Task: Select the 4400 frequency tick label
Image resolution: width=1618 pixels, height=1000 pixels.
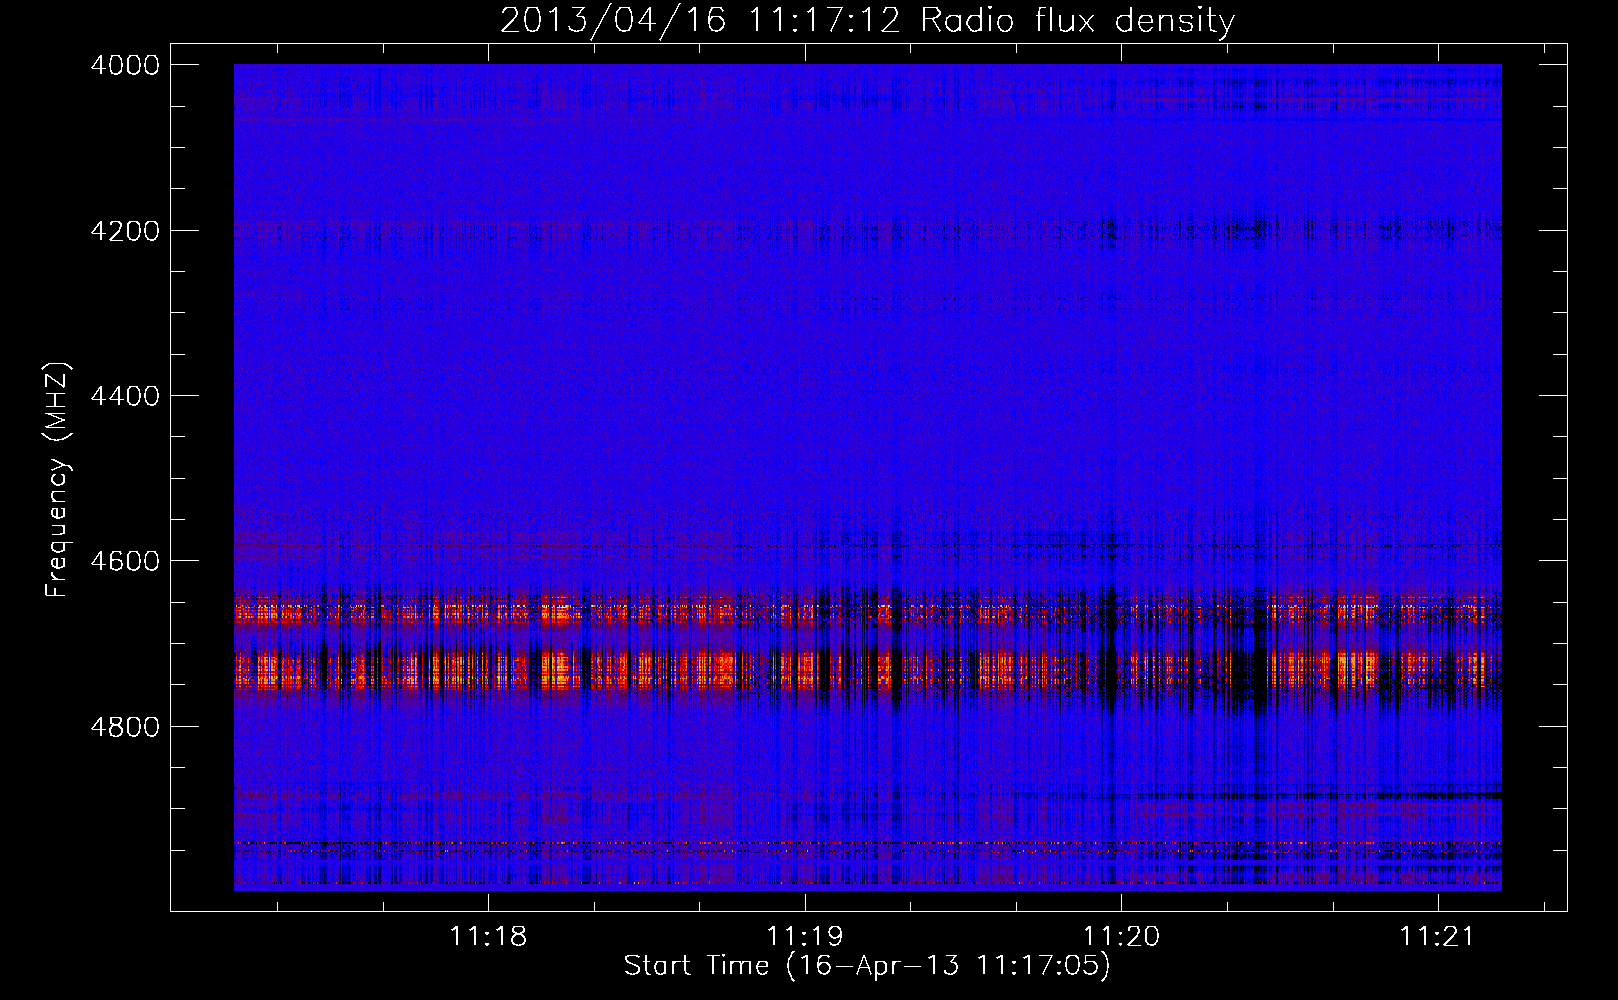Action: point(125,396)
